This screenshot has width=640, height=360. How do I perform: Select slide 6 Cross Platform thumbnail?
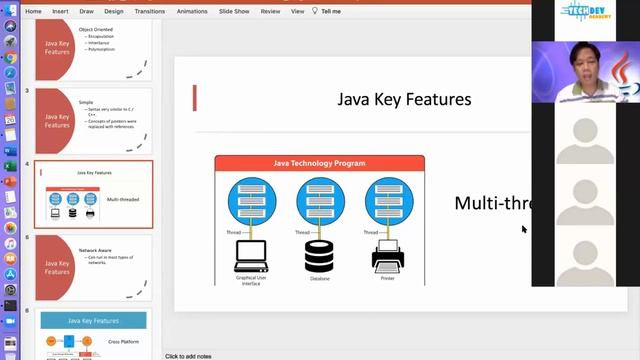click(x=93, y=335)
